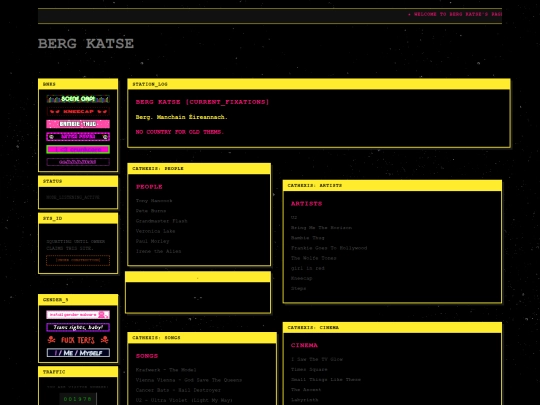Click the CATHEXIS: PEOPLE panel header

(x=199, y=169)
